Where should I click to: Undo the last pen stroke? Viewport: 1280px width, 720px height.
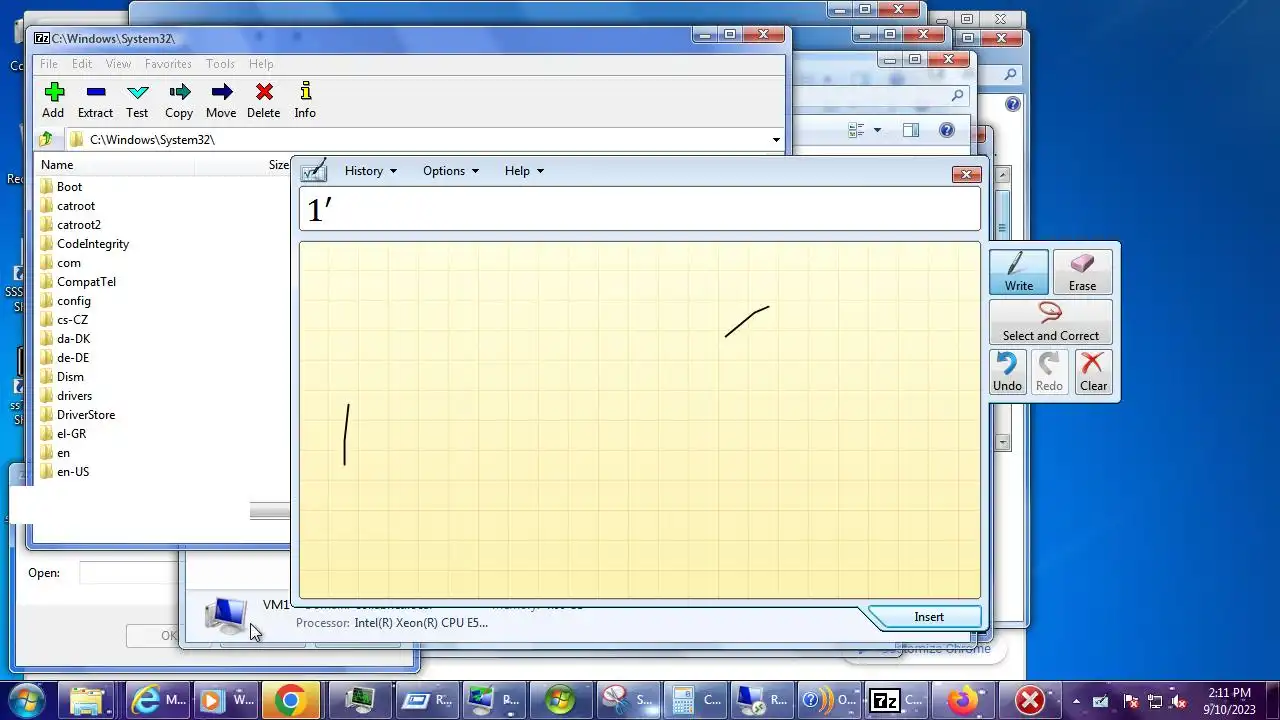[x=1007, y=372]
